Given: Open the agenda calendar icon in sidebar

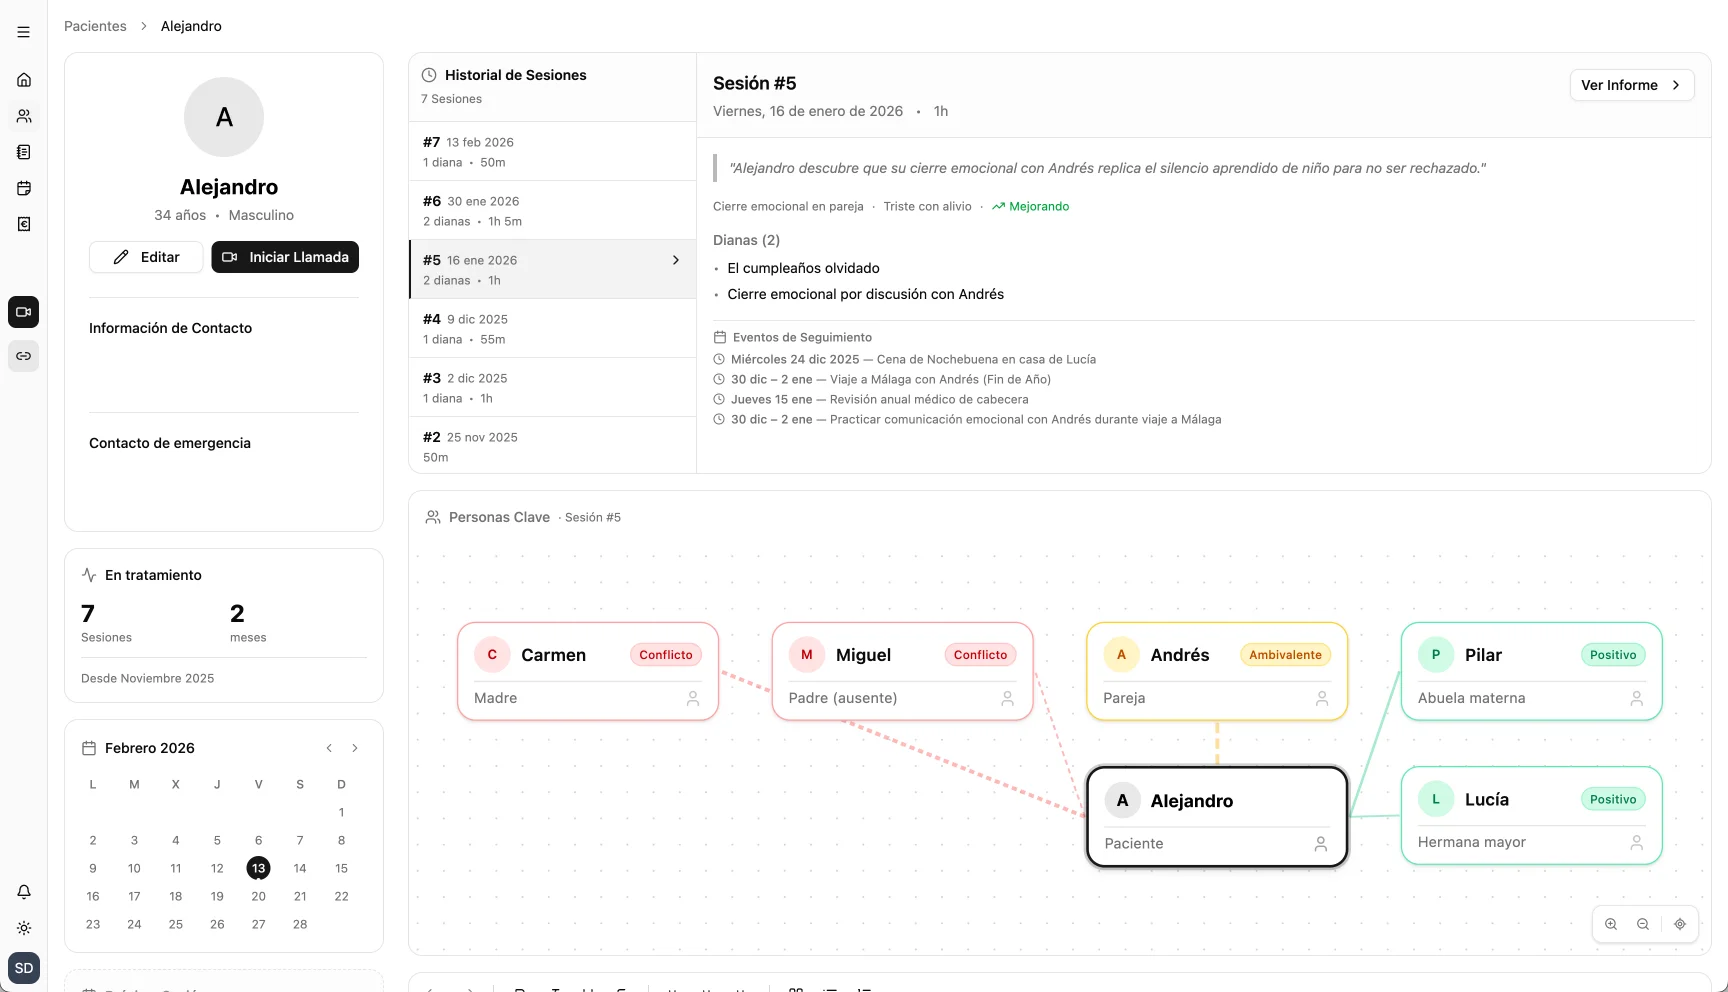Looking at the screenshot, I should [x=23, y=188].
